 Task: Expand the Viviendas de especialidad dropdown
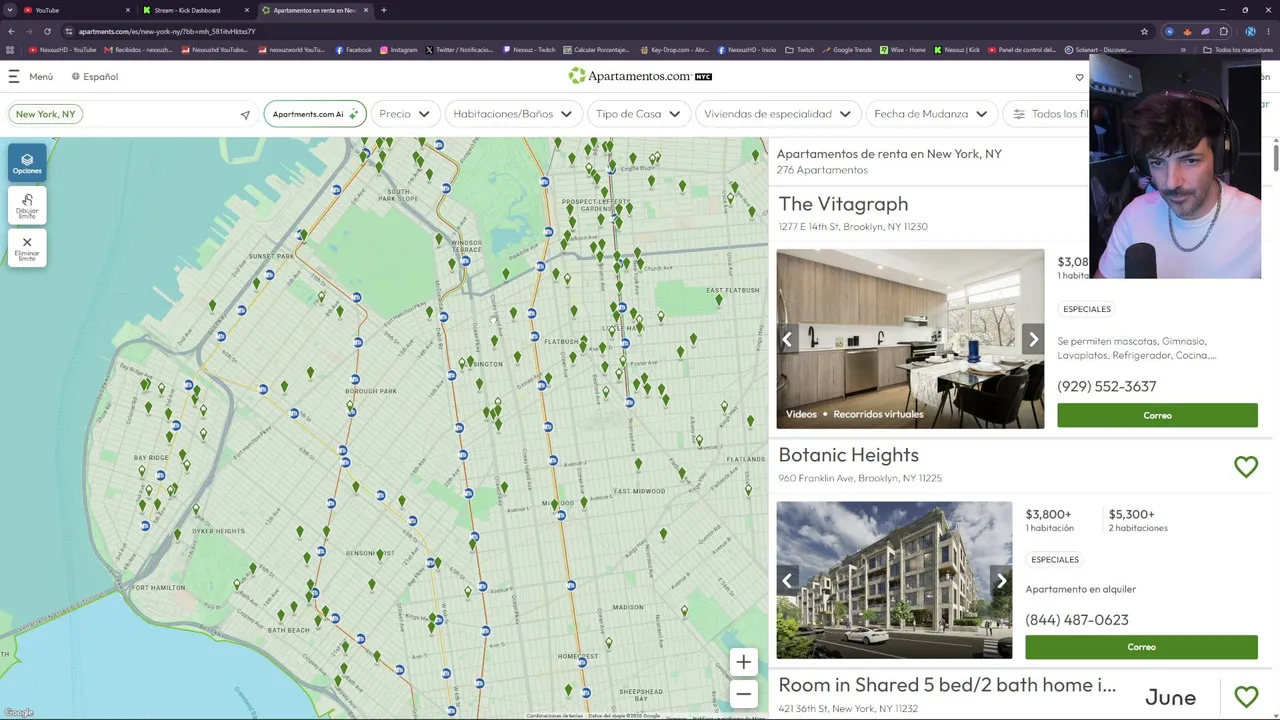click(777, 114)
